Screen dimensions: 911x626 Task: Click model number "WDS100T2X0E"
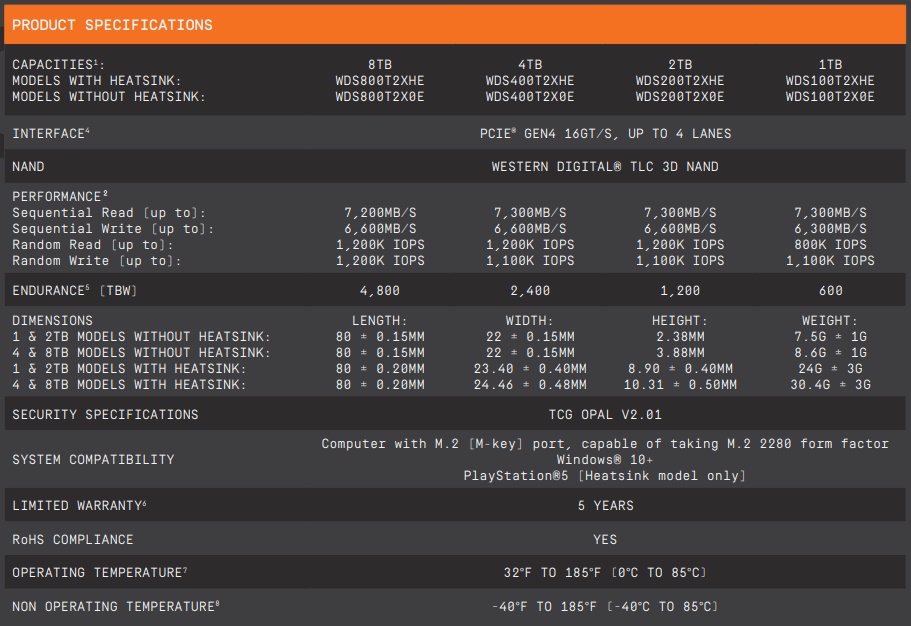coord(830,97)
